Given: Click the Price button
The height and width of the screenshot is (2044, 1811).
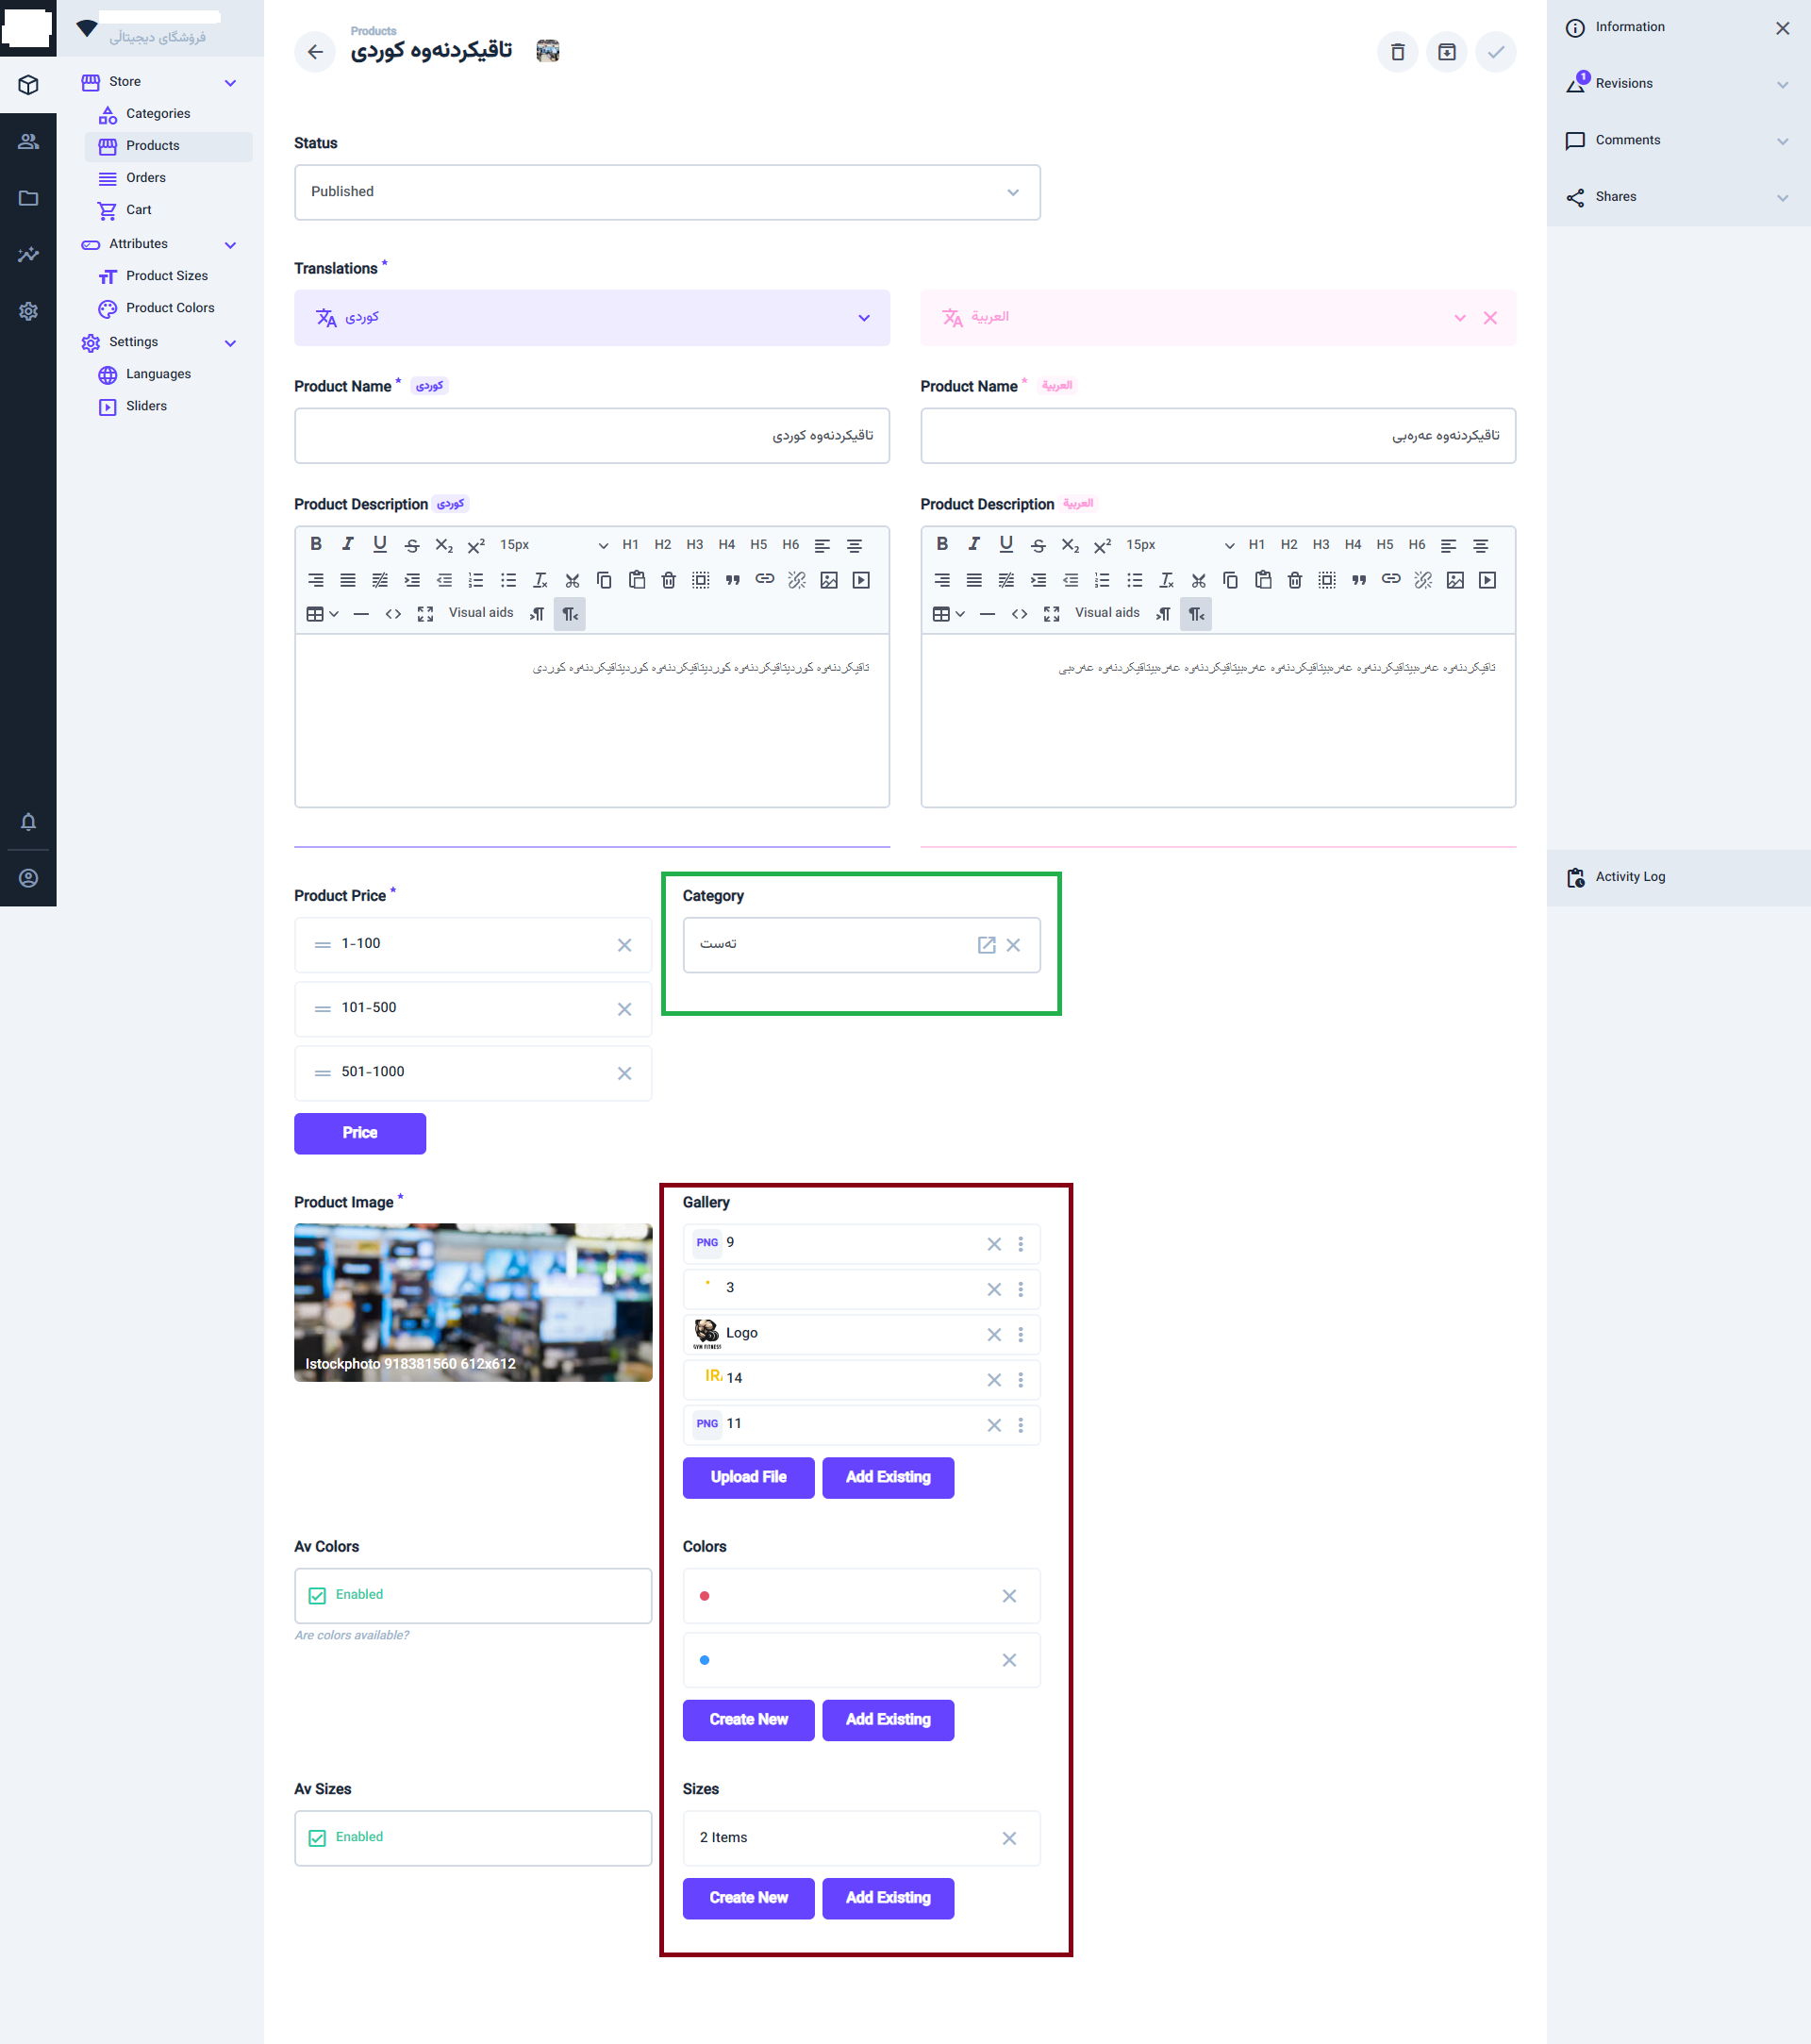Looking at the screenshot, I should tap(359, 1133).
